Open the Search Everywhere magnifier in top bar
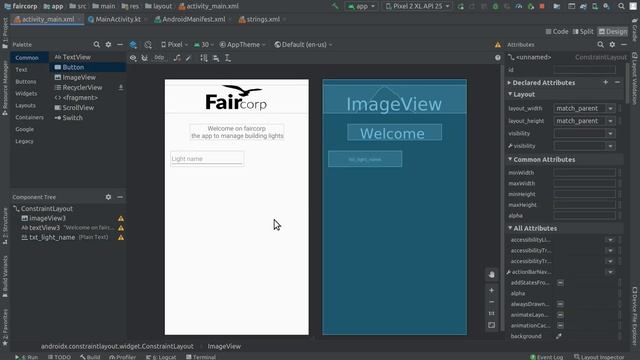Image resolution: width=640 pixels, height=360 pixels. (621, 6)
